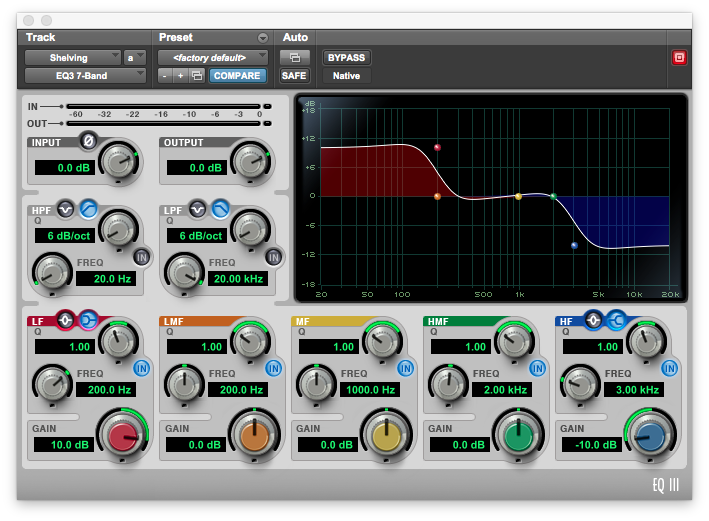Click the red LF gain knob
This screenshot has width=709, height=521.
click(122, 435)
